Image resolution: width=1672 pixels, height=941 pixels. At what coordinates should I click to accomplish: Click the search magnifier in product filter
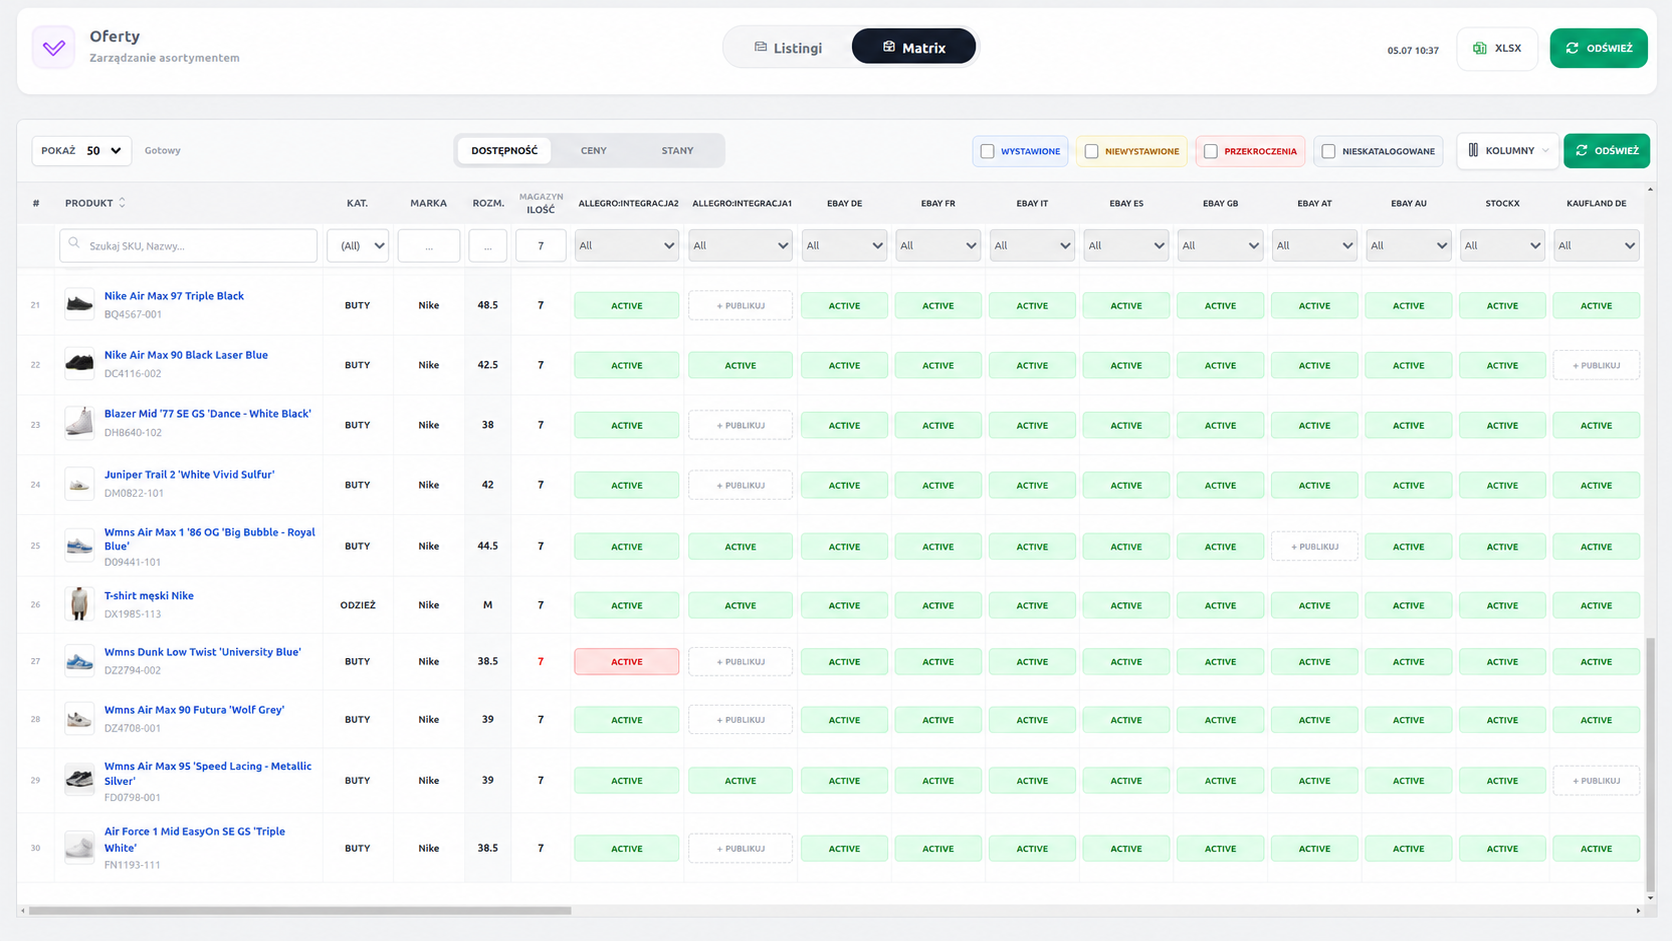click(x=74, y=244)
